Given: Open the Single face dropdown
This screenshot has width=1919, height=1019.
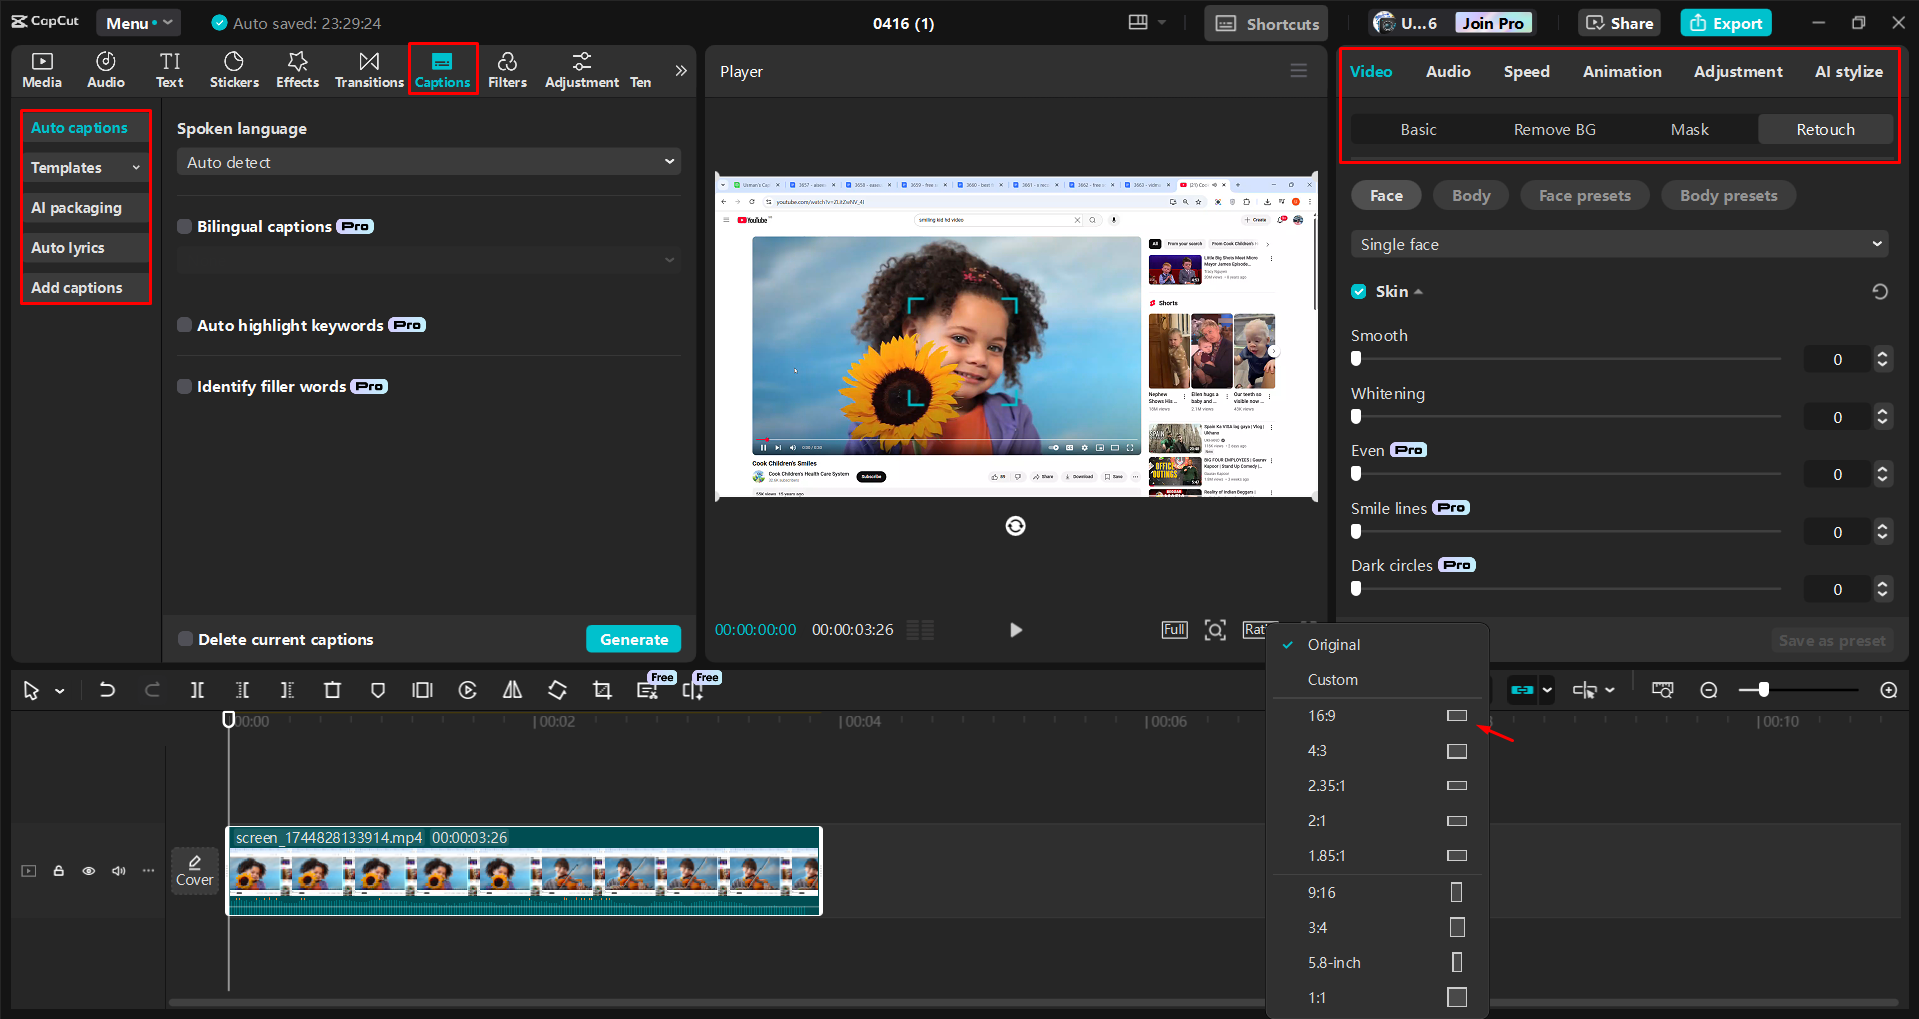Looking at the screenshot, I should pos(1617,243).
